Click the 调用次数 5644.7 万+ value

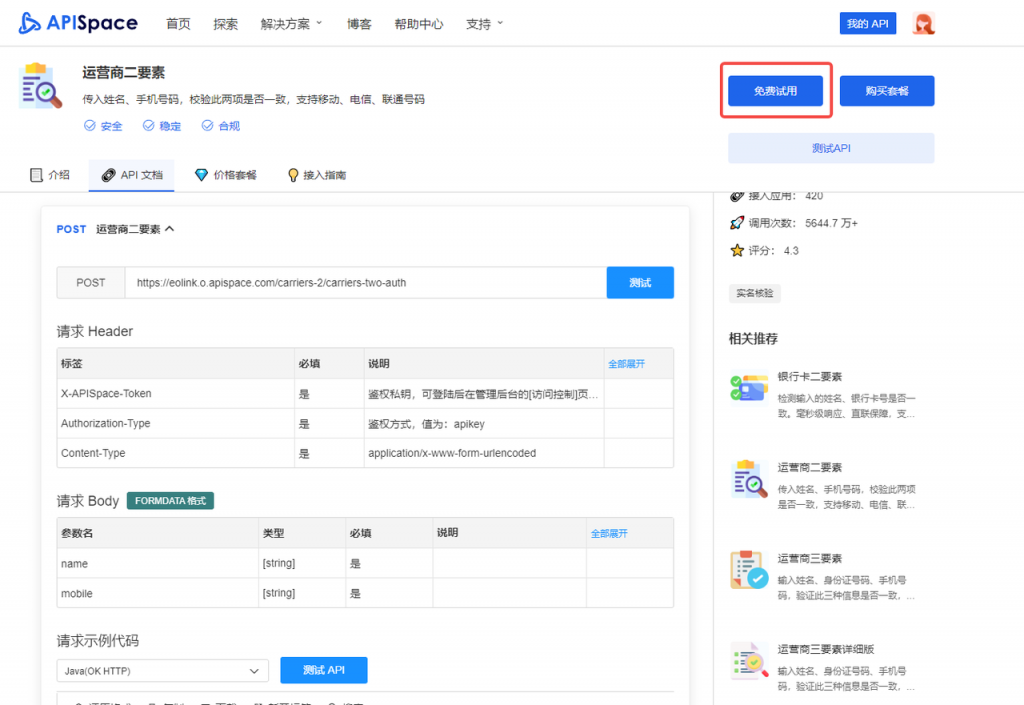click(831, 223)
